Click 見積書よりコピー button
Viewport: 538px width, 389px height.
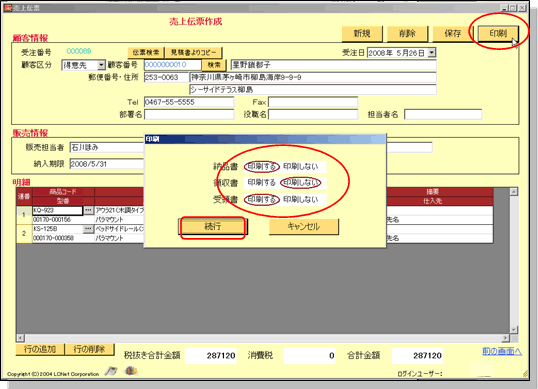(194, 52)
